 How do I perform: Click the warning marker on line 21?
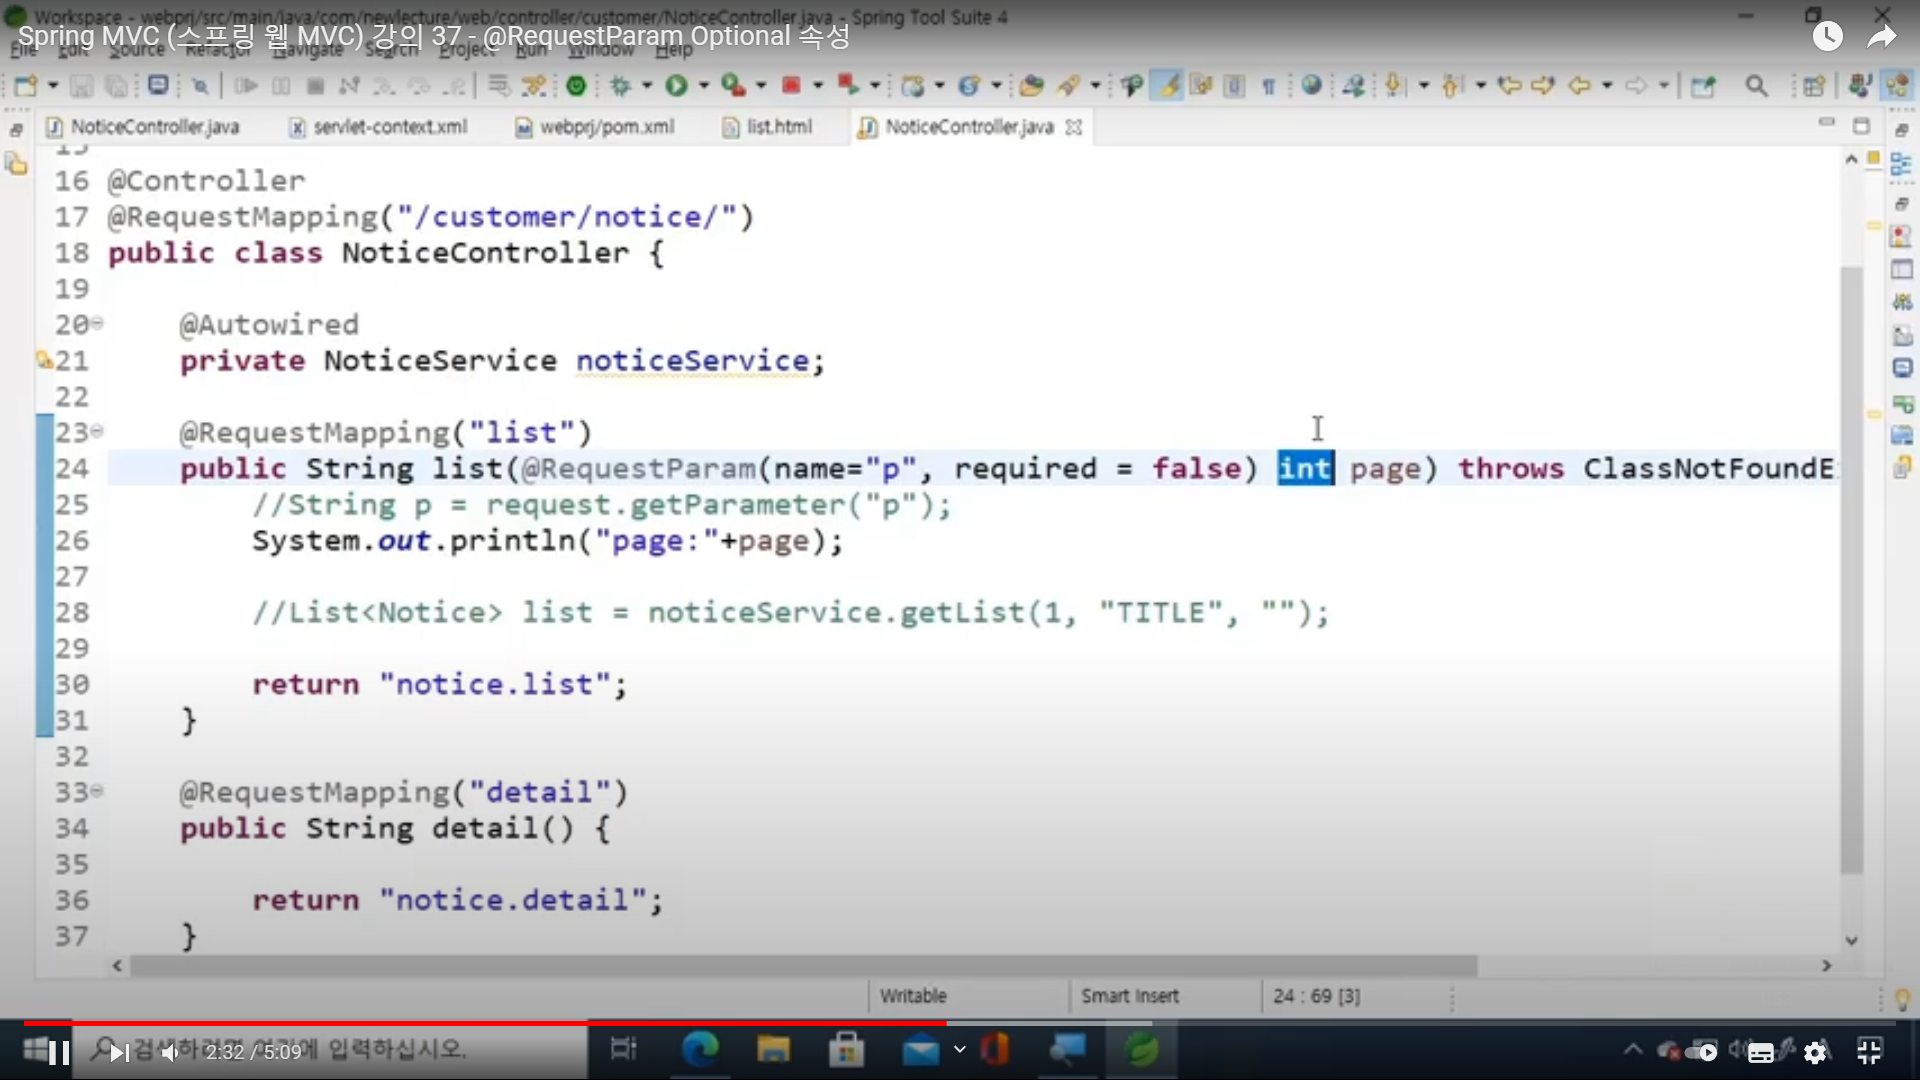[x=44, y=360]
